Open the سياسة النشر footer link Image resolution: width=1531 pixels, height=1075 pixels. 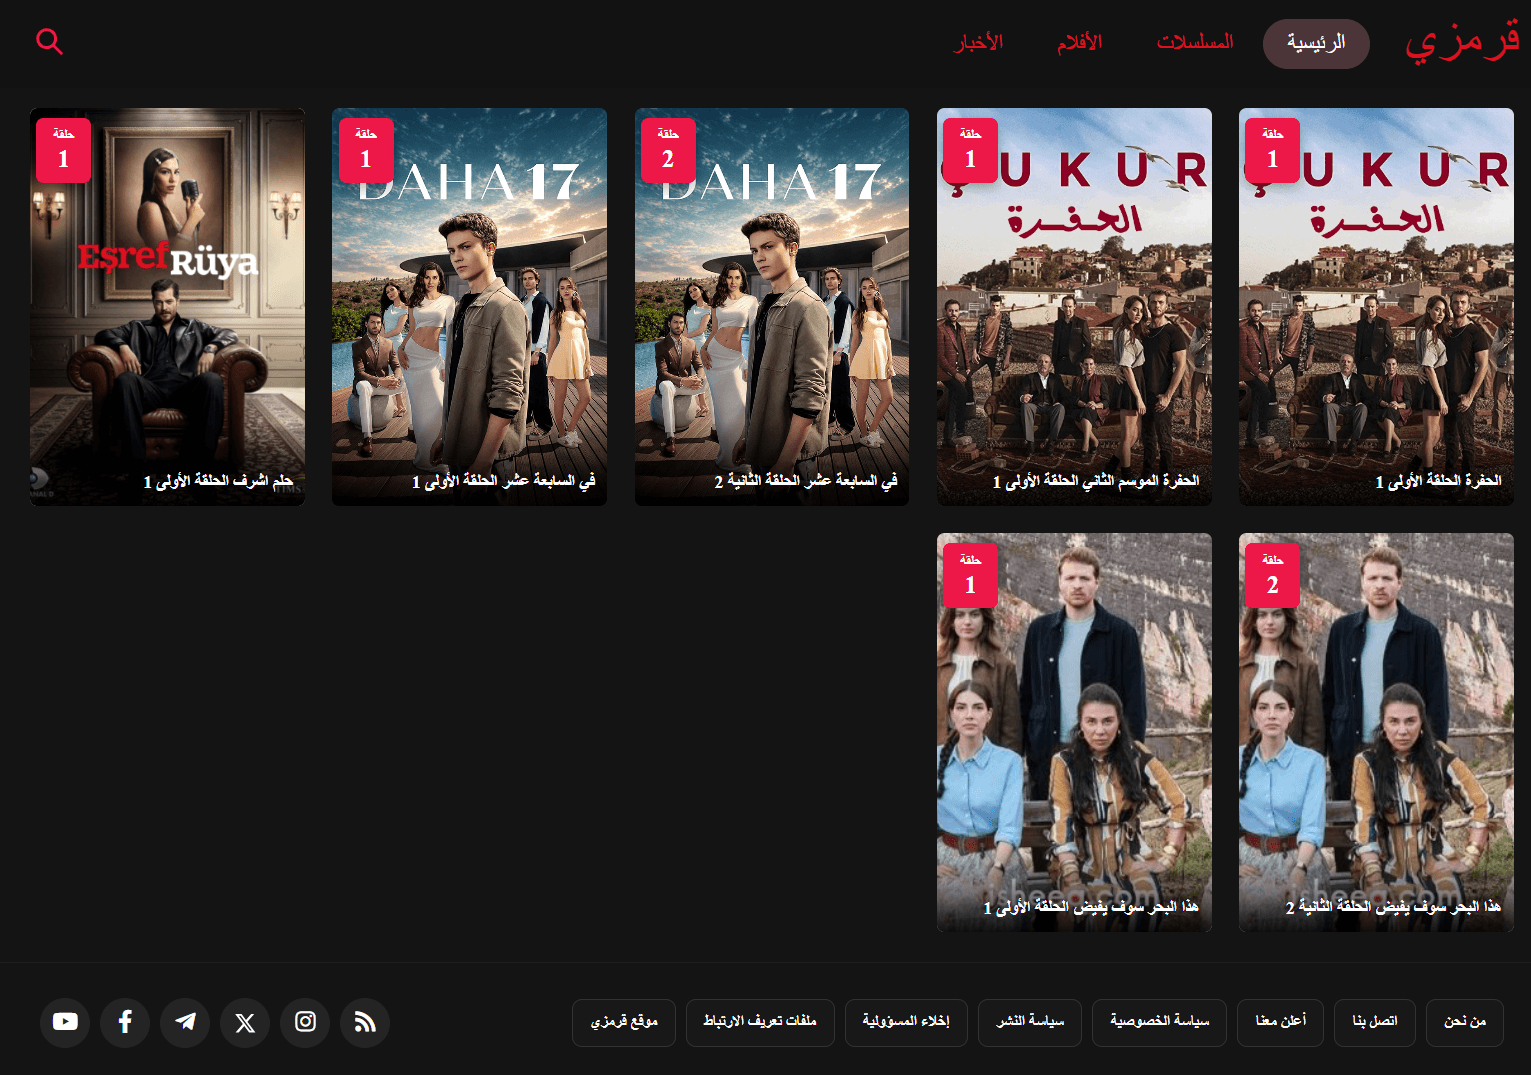(x=1030, y=1022)
